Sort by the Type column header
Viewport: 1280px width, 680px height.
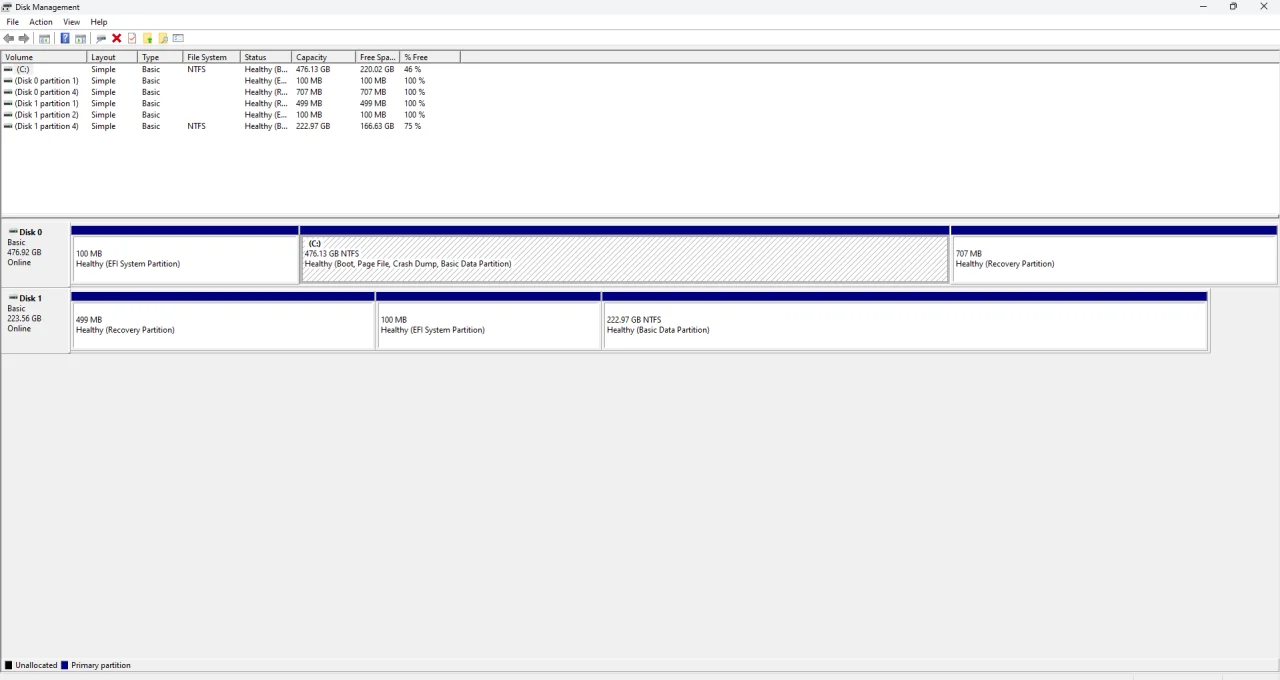click(161, 57)
